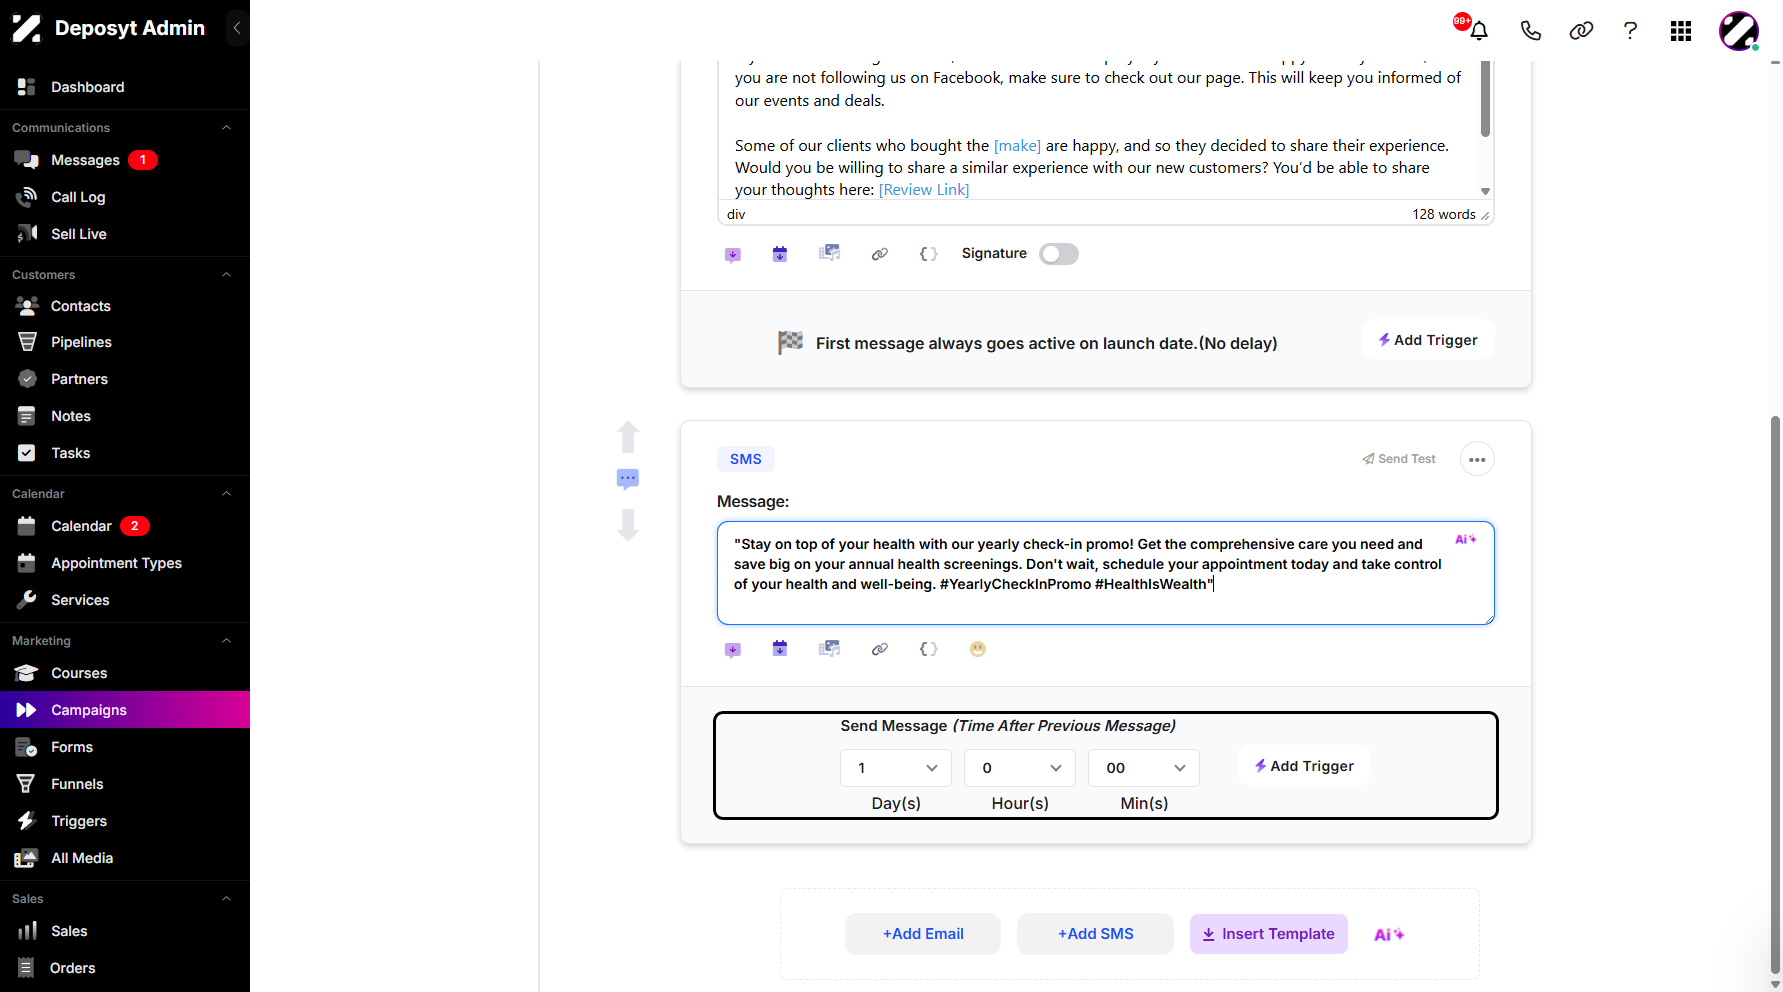Screen dimensions: 1783x992
Task: Click the +Add Email button
Action: 923,934
